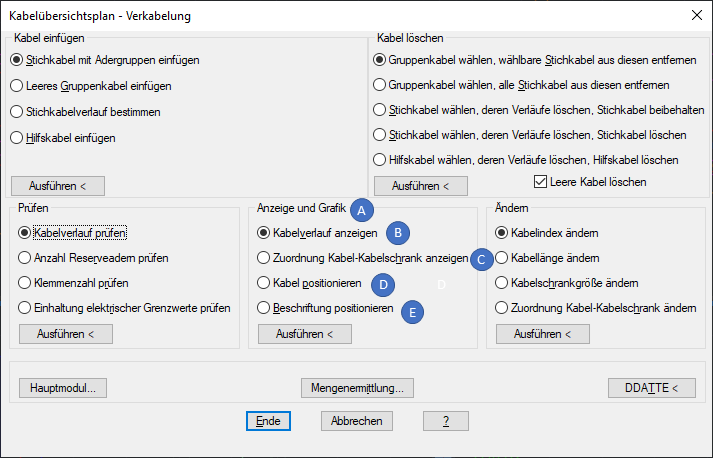This screenshot has height=458, width=713.
Task: Click the Abbrechen button
Action: point(357,421)
